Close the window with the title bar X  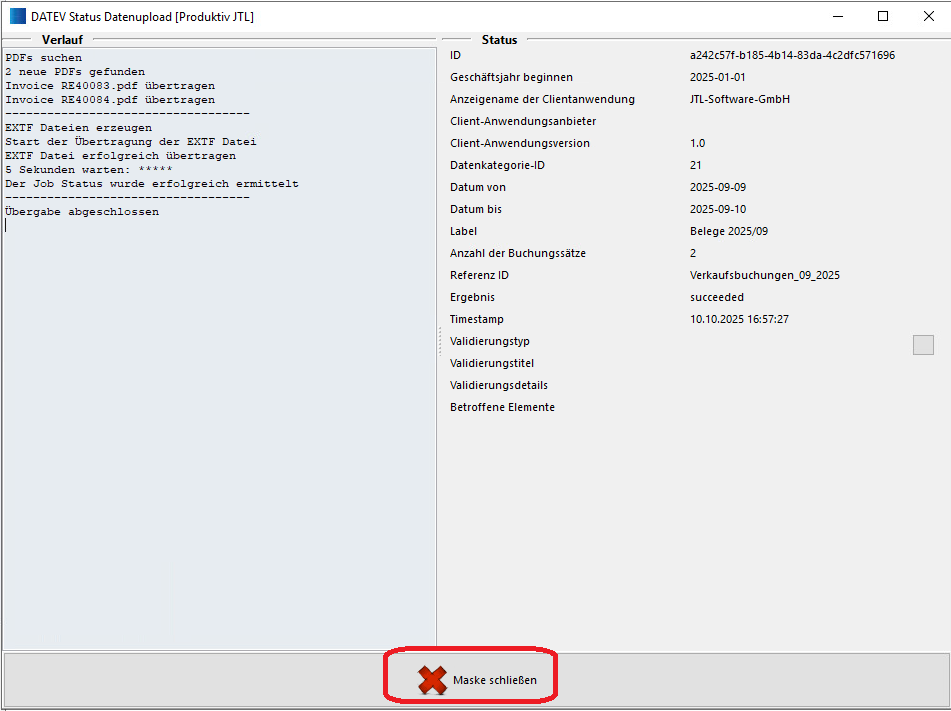927,16
